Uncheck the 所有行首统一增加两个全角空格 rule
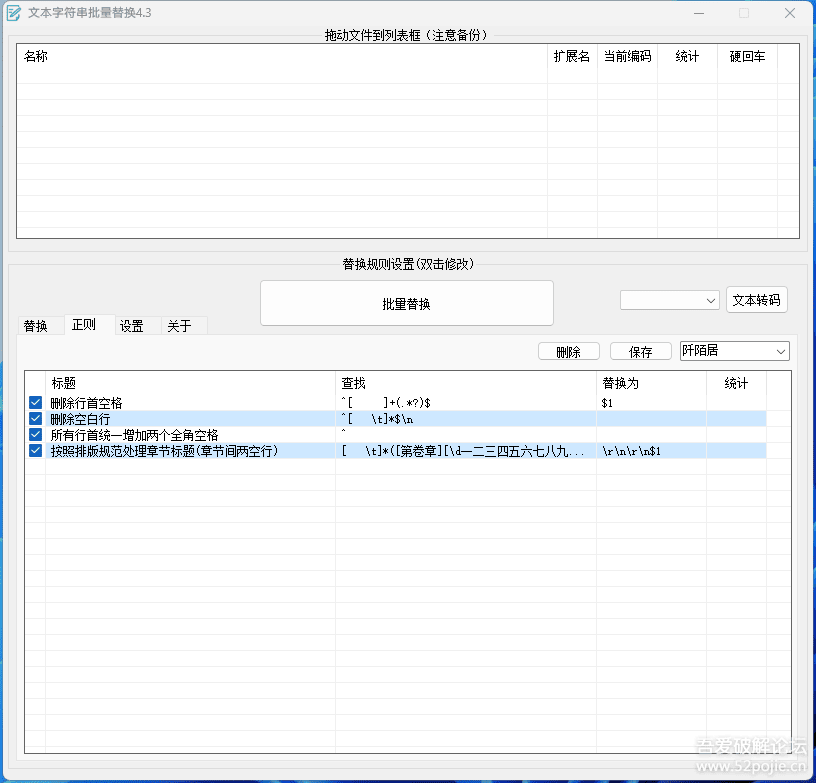816x783 pixels. [x=37, y=435]
